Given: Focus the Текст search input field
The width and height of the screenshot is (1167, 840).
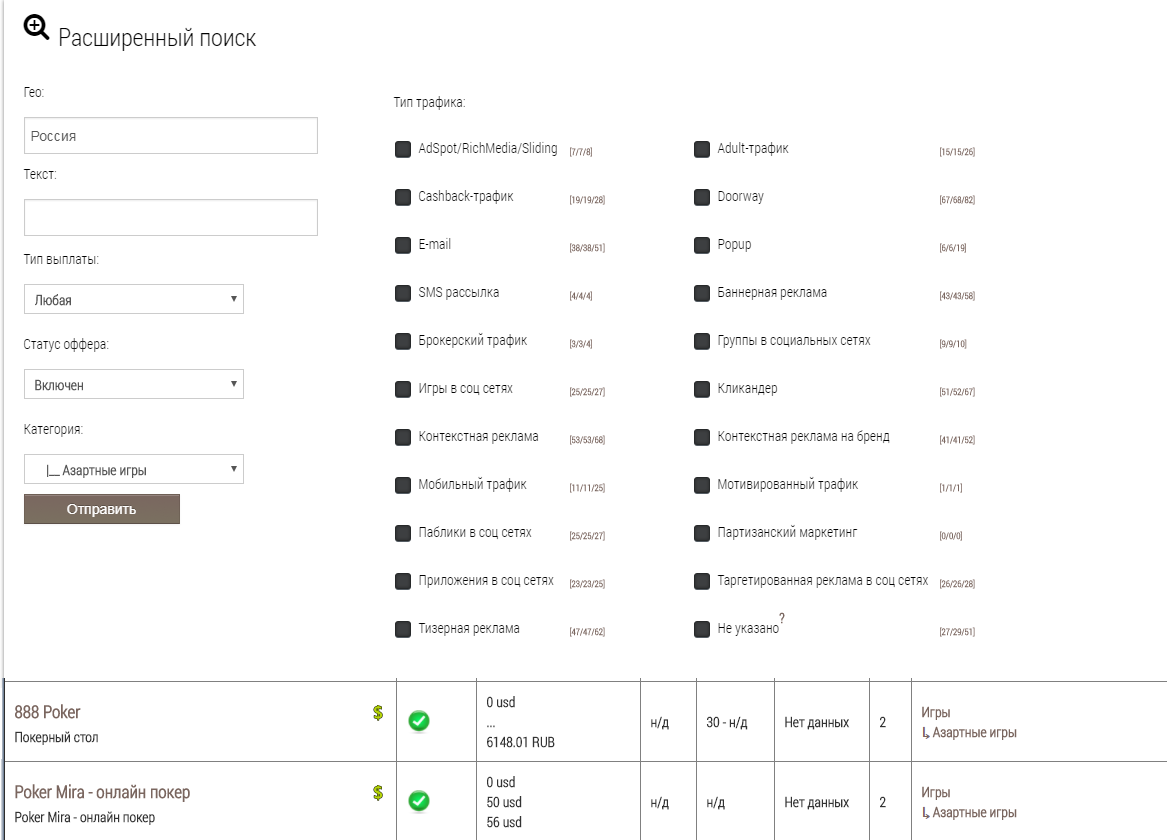Looking at the screenshot, I should tap(170, 217).
